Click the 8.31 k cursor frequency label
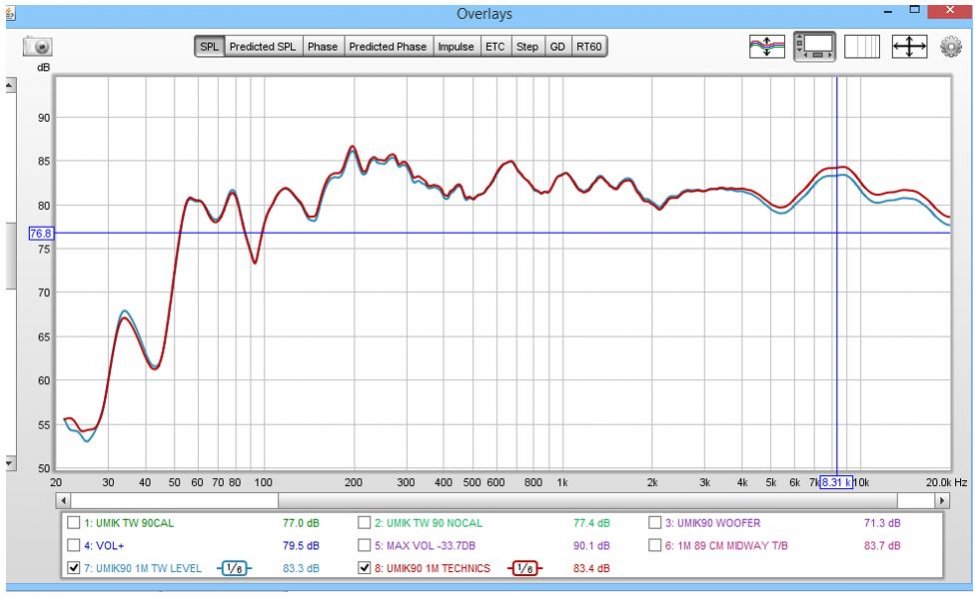The height and width of the screenshot is (597, 975). click(836, 482)
